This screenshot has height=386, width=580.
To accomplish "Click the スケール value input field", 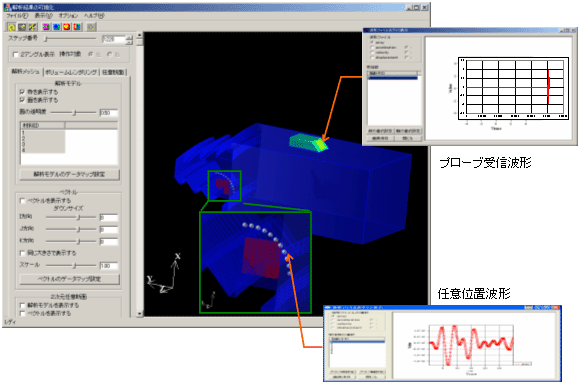I will [109, 265].
